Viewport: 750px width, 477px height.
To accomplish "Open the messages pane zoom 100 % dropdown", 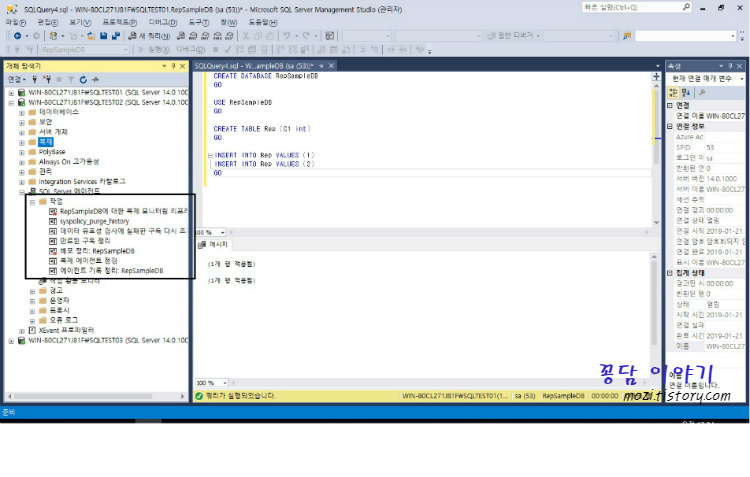I will click(225, 383).
